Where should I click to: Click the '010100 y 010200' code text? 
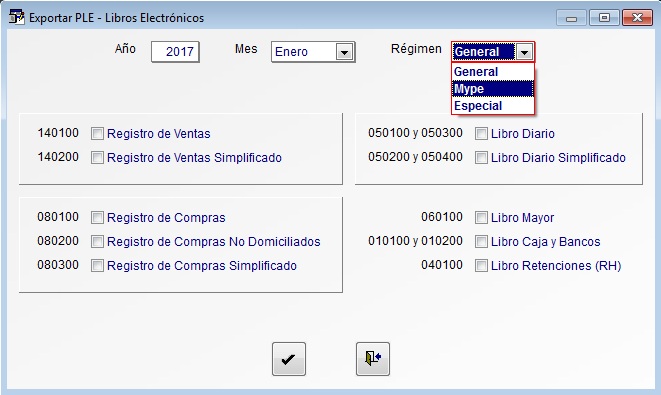(415, 241)
